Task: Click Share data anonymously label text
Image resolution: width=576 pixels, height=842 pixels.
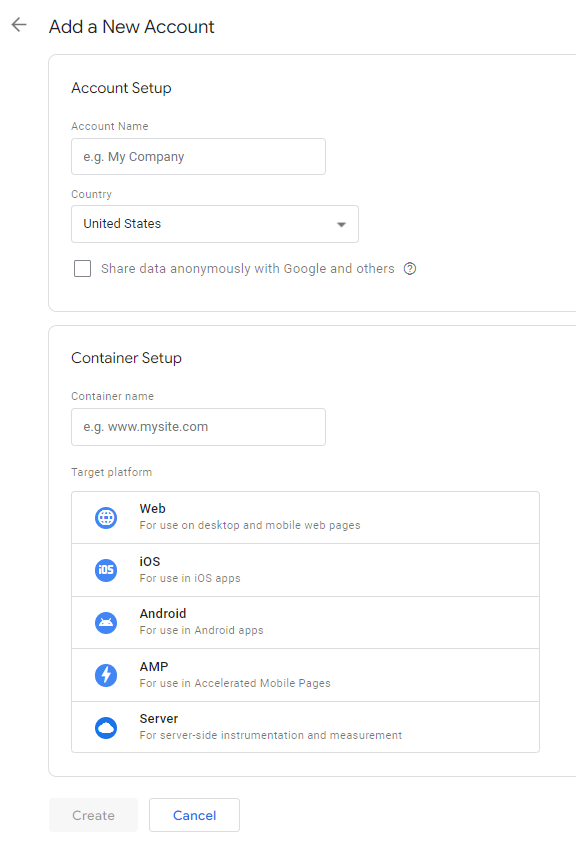Action: [x=247, y=268]
